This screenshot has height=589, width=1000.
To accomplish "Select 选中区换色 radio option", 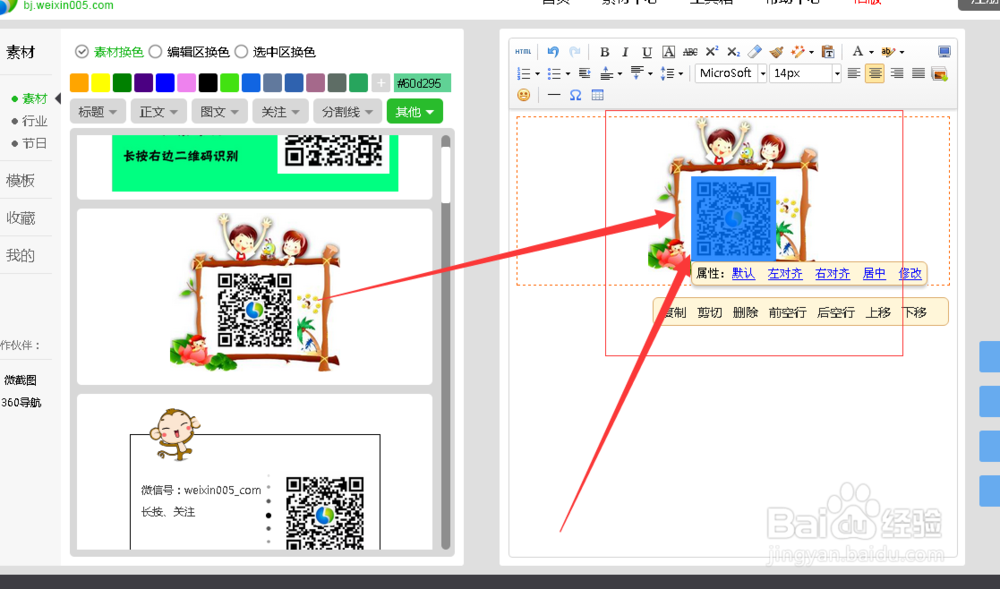I will (241, 52).
